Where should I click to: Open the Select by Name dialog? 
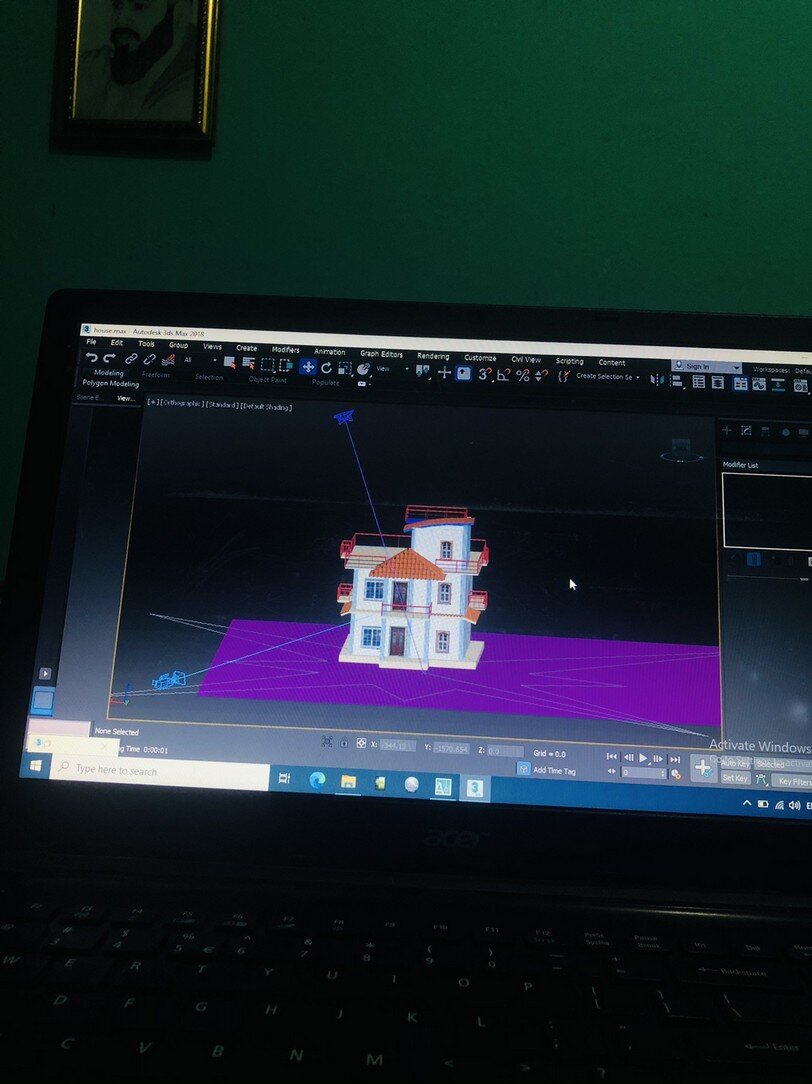coord(249,364)
